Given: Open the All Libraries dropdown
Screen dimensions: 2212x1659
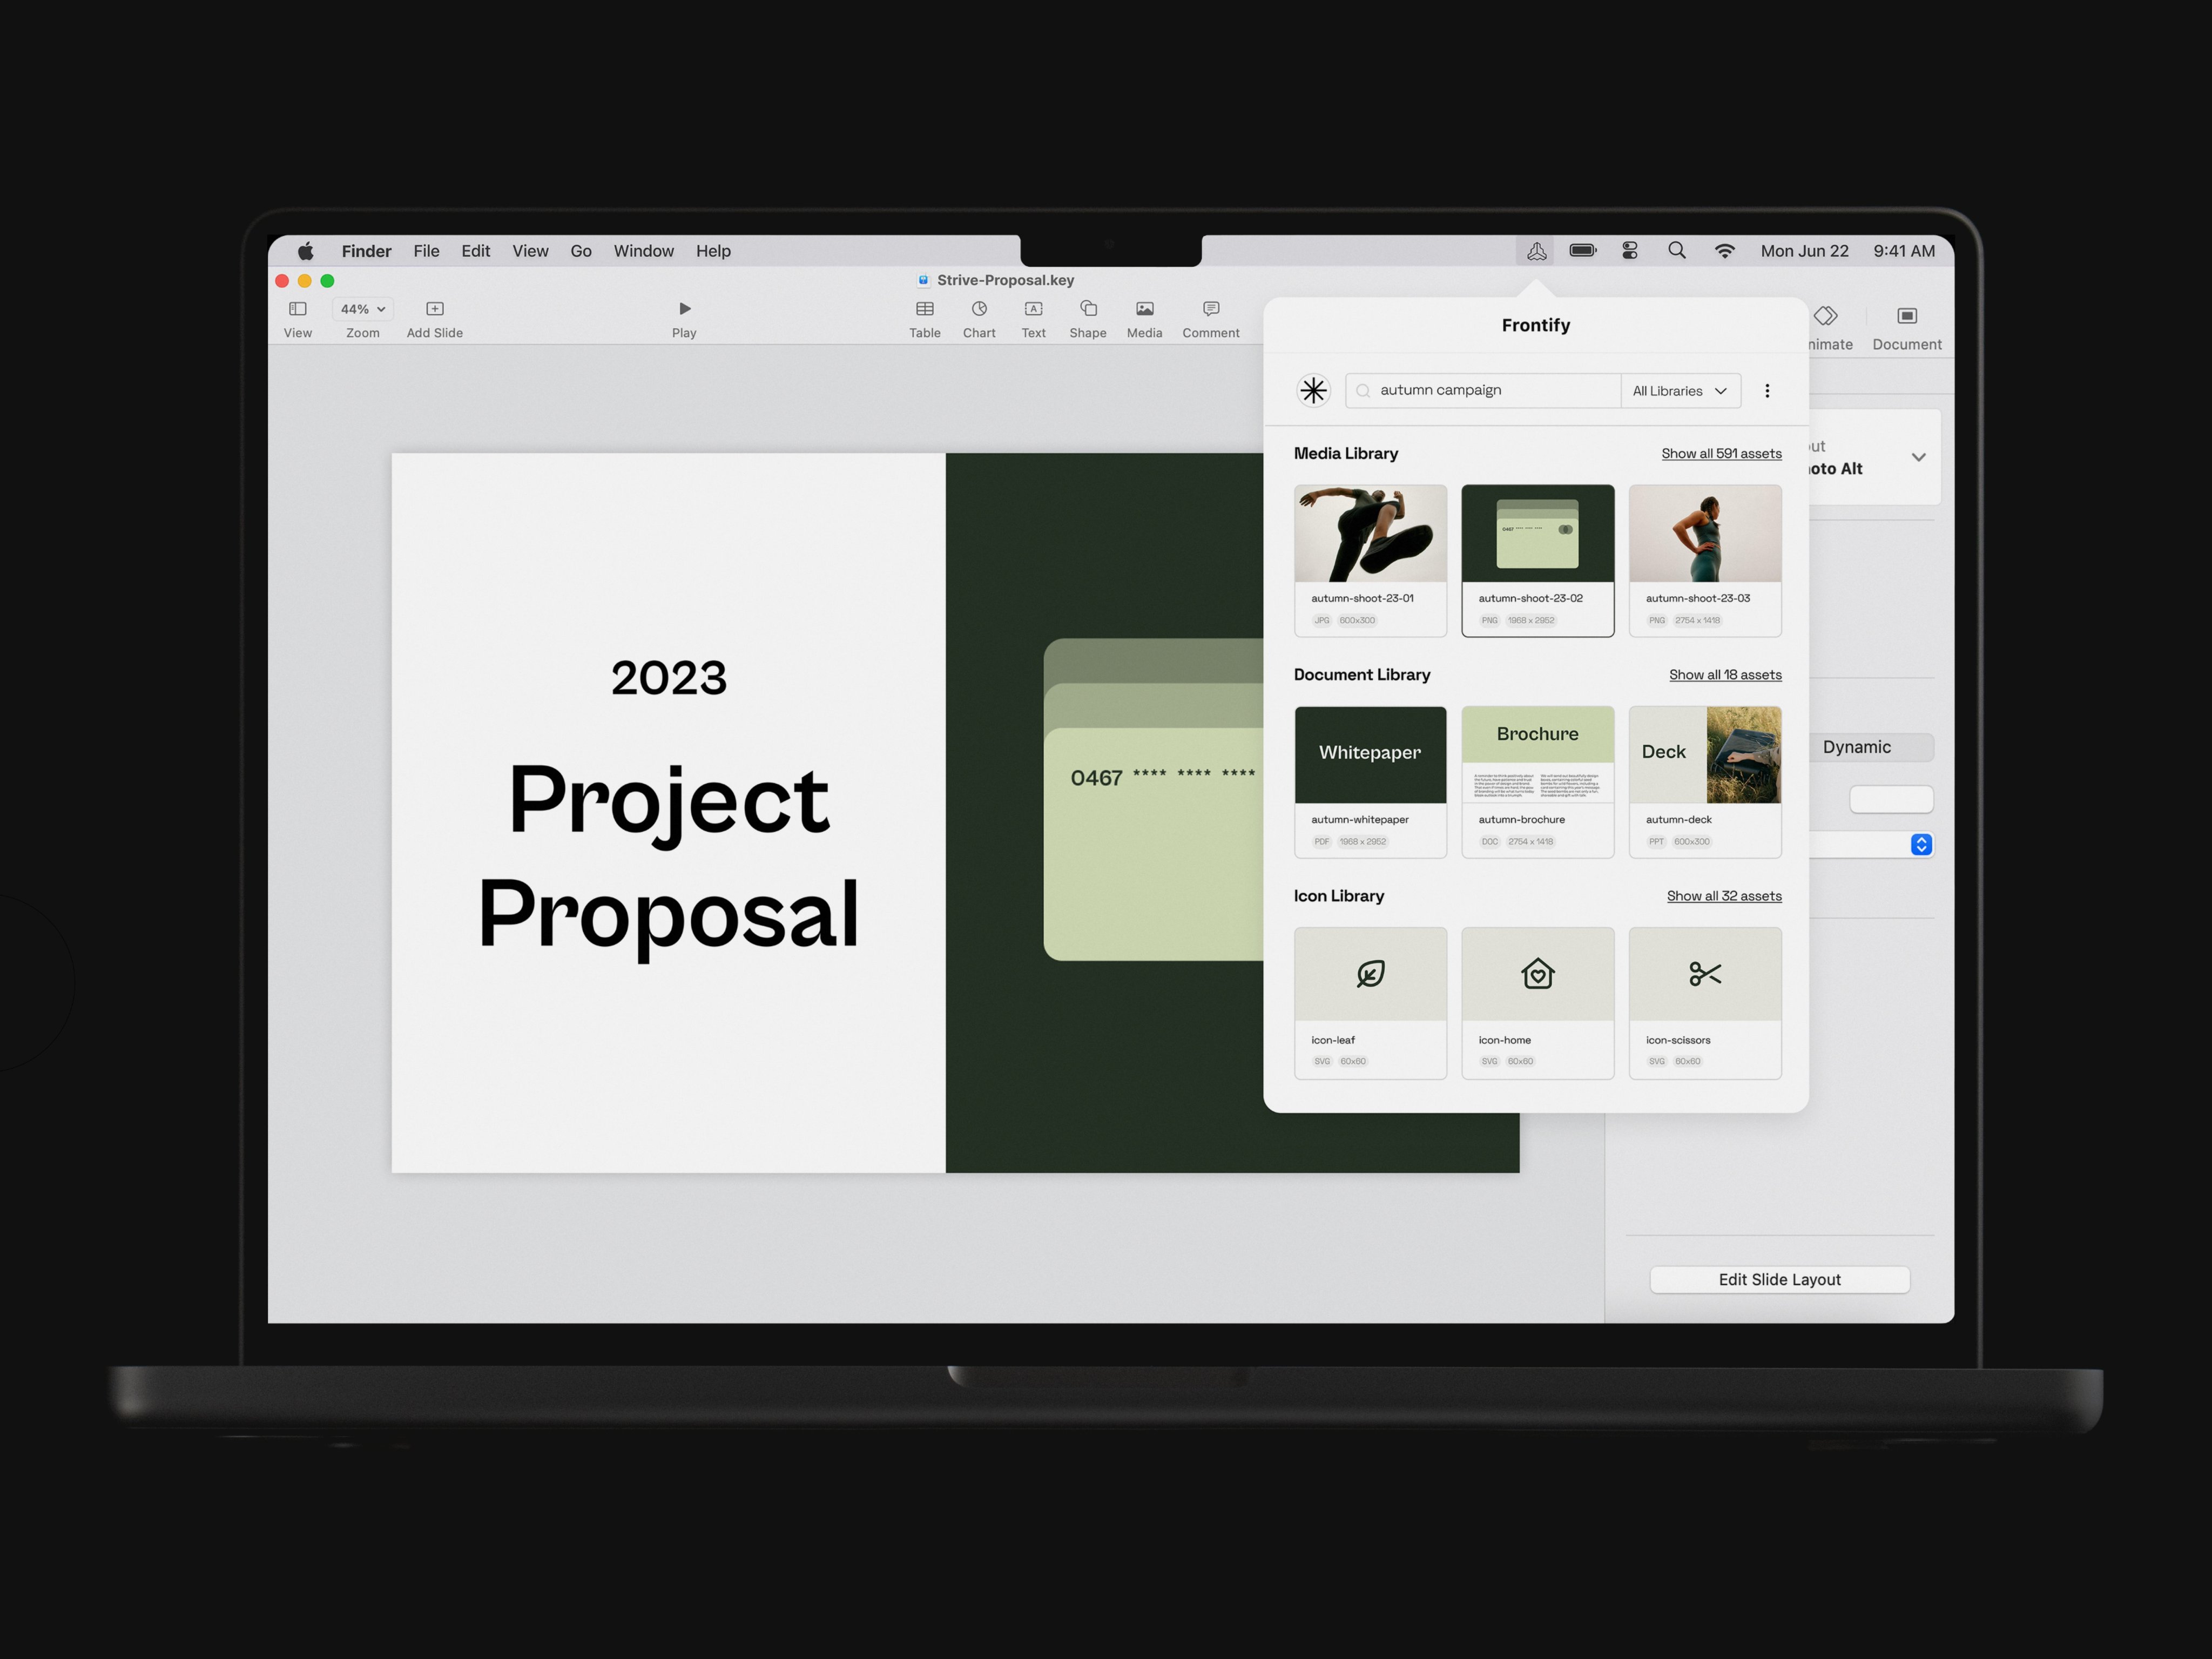Looking at the screenshot, I should coord(1680,391).
